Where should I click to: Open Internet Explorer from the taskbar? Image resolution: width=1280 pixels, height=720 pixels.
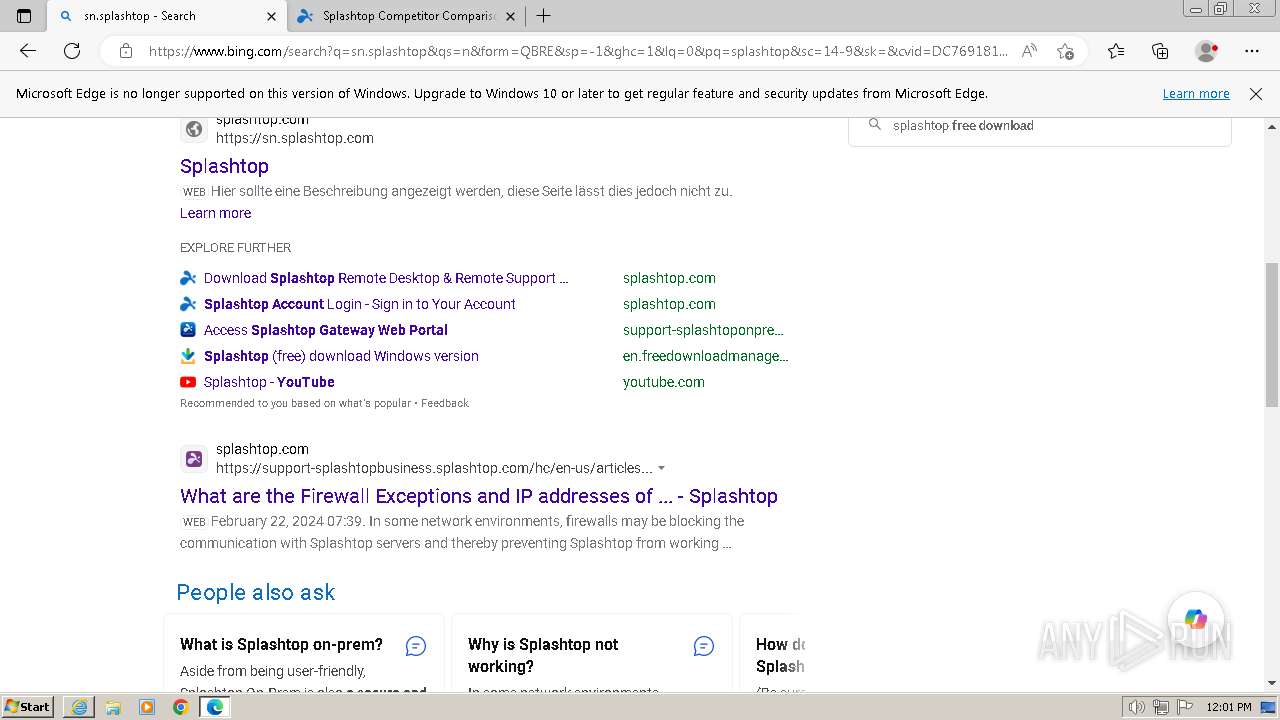[x=79, y=707]
